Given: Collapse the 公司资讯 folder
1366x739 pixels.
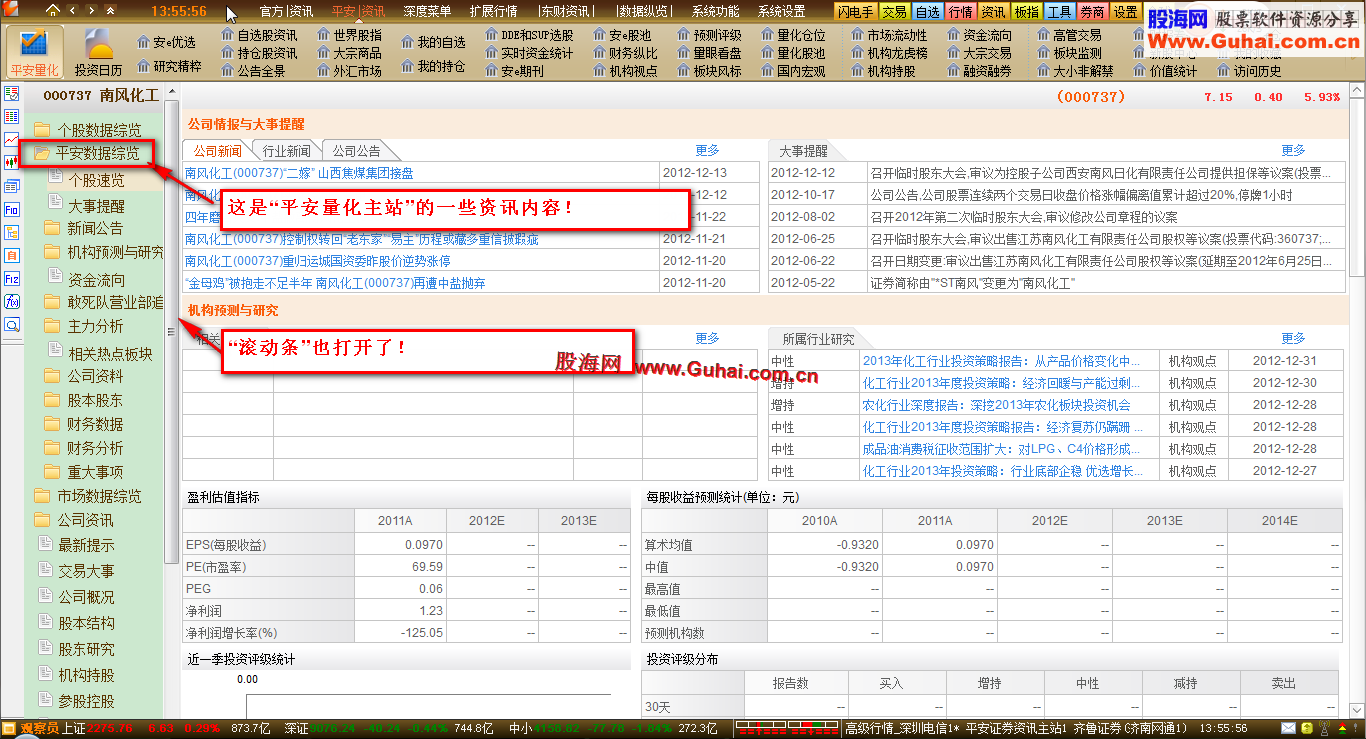Looking at the screenshot, I should 73,520.
